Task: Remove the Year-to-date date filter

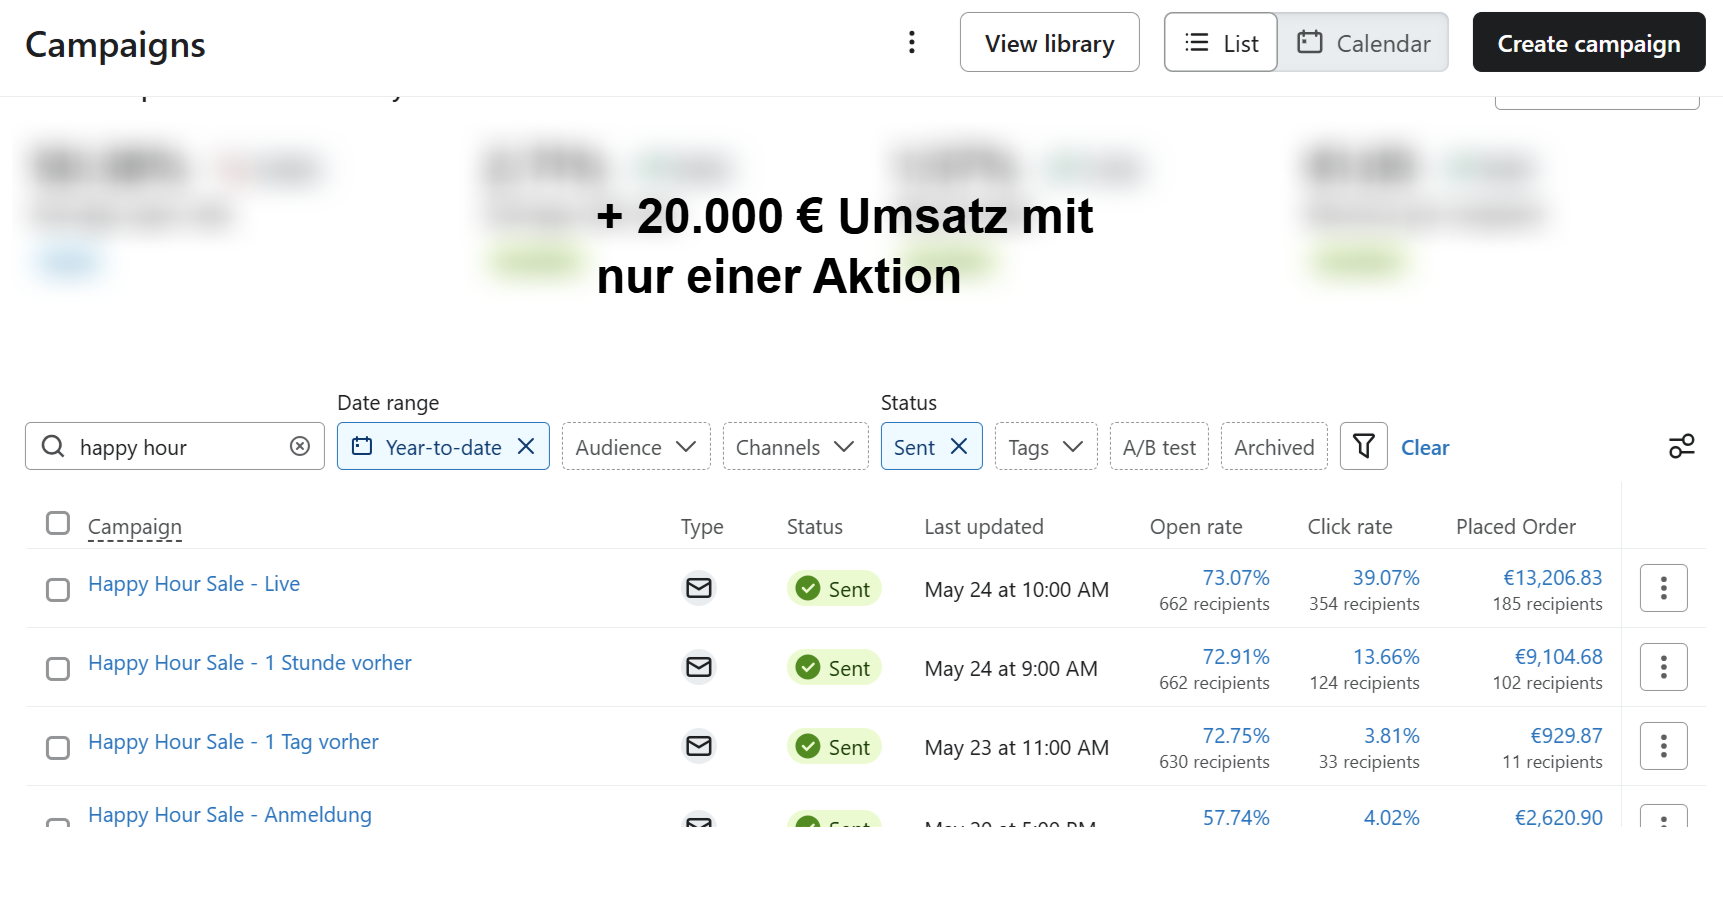Action: 526,446
